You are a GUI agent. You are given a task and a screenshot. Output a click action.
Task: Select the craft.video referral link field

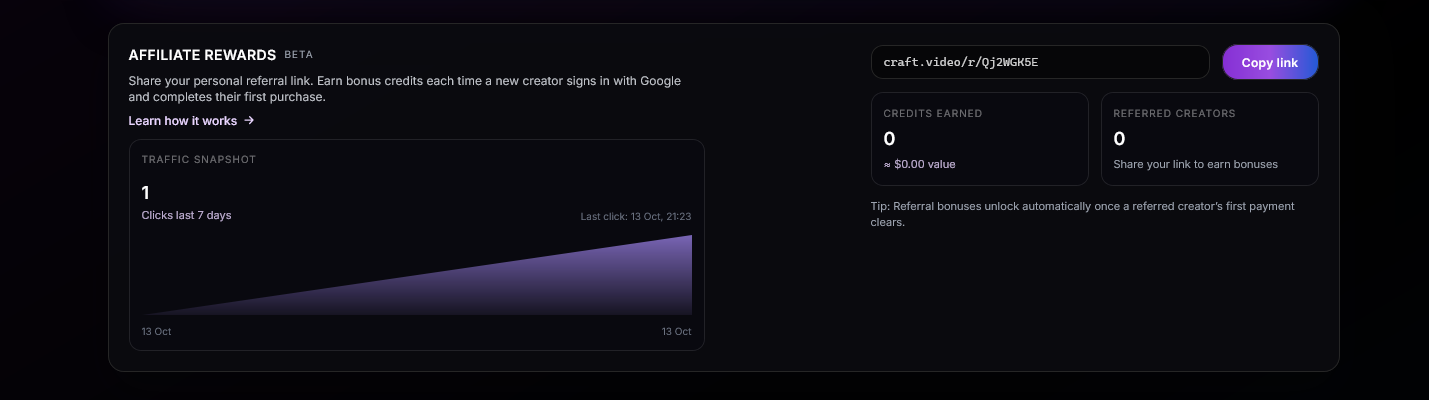click(x=1040, y=62)
